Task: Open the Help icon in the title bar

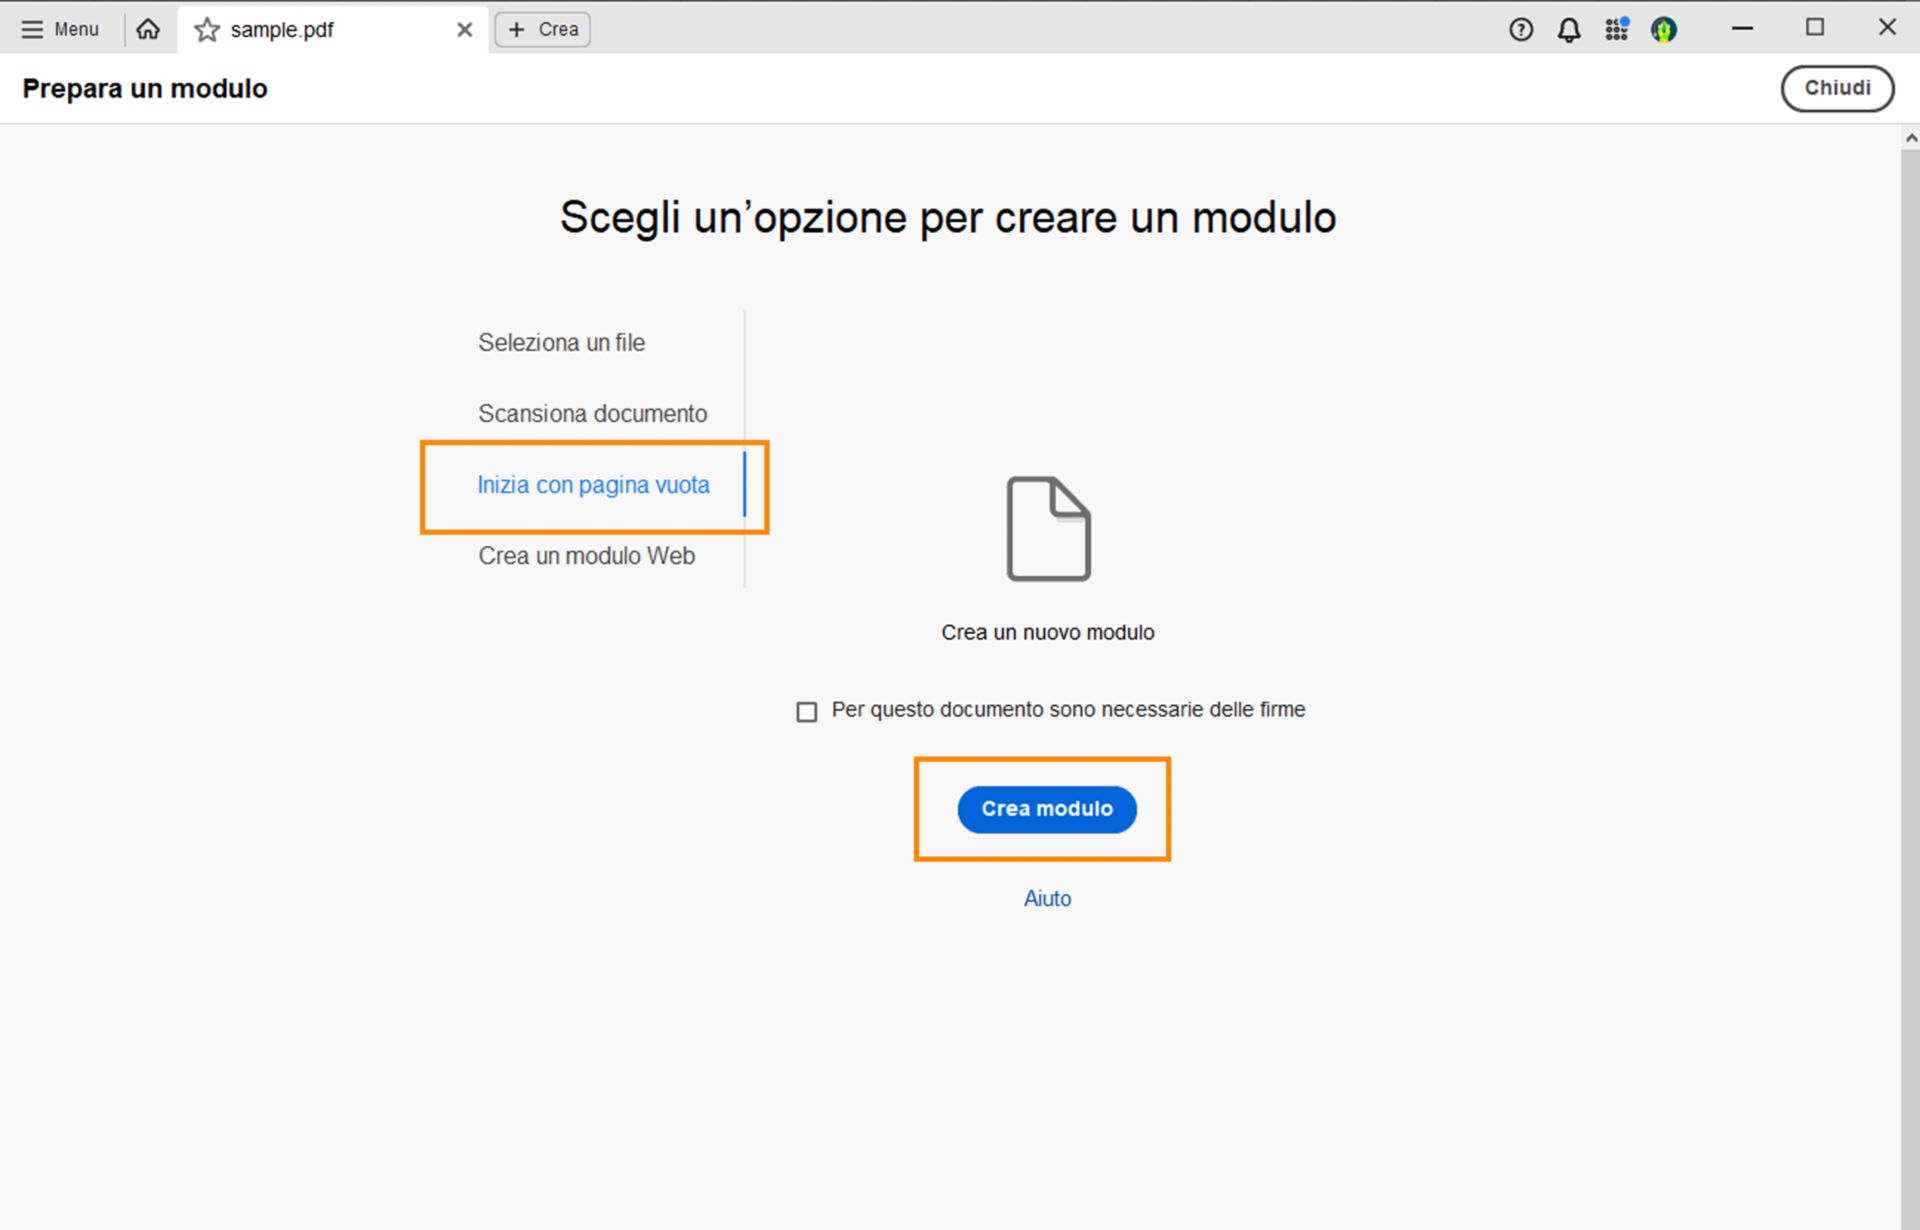Action: (x=1520, y=29)
